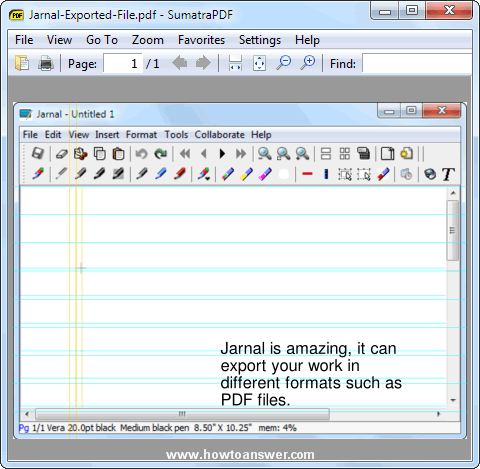The width and height of the screenshot is (480, 469).
Task: Open the Zoom menu
Action: [148, 40]
